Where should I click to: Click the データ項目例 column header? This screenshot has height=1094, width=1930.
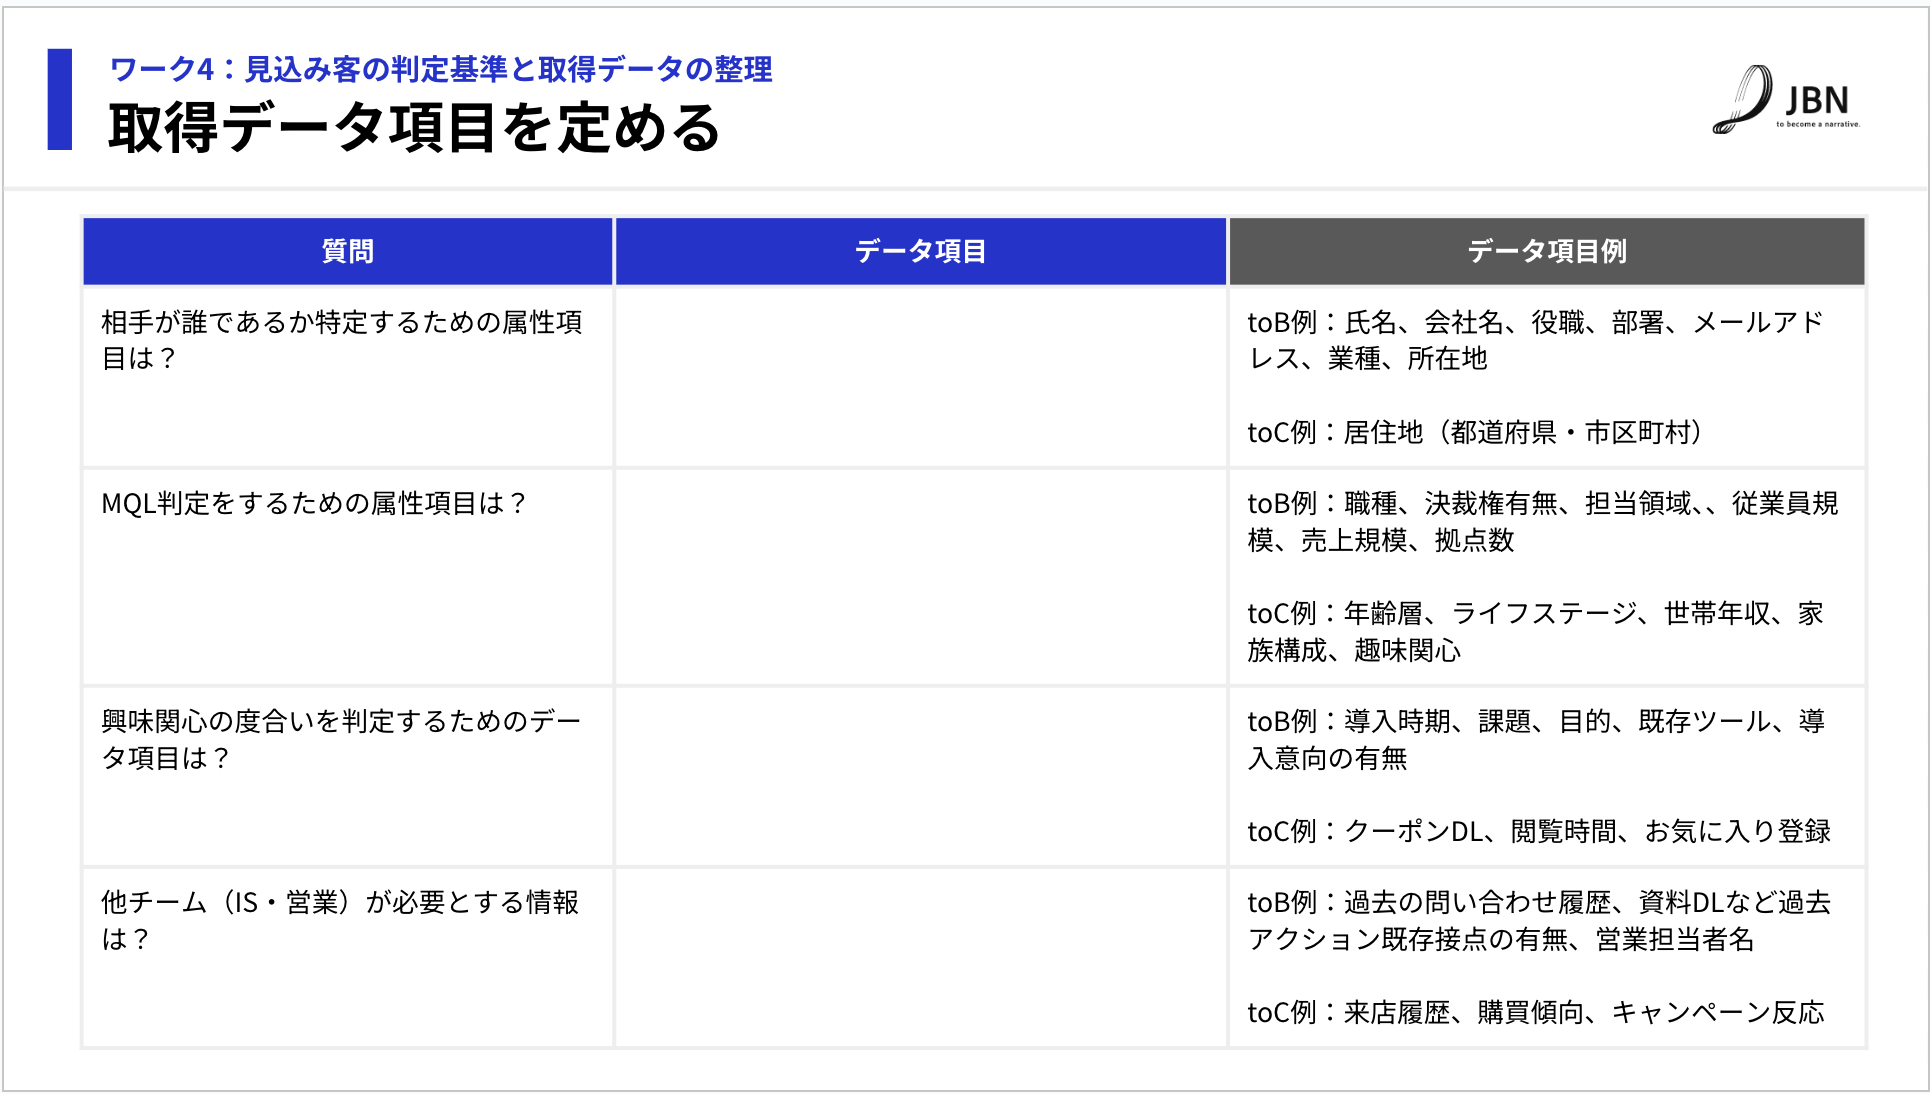(1547, 251)
